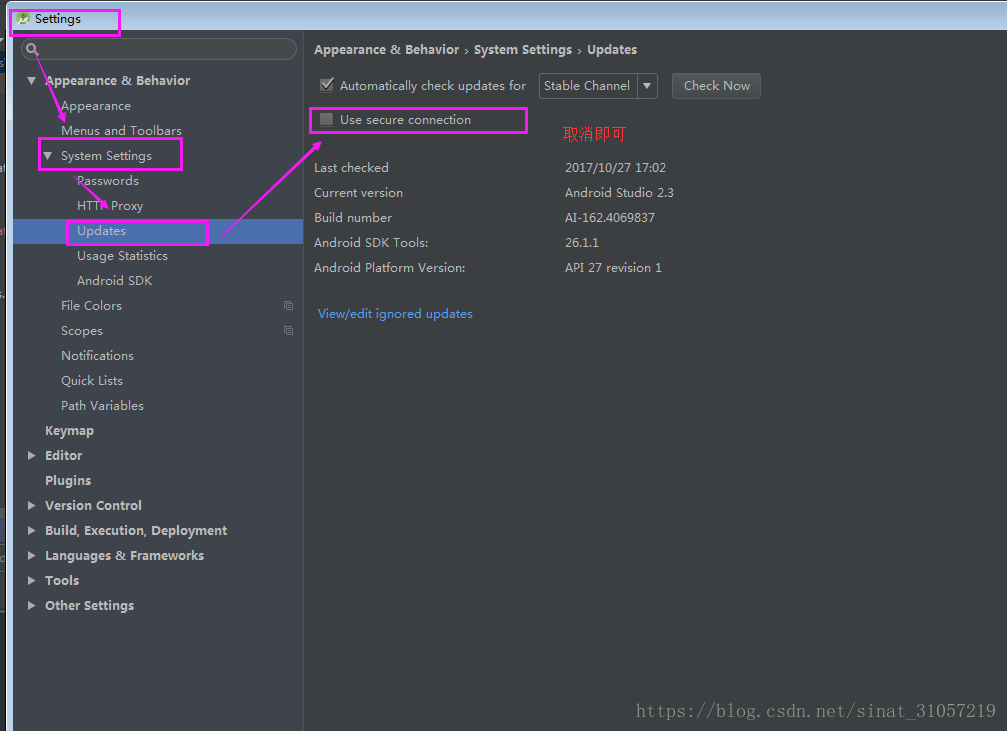Select Appearance in the settings tree
Screen dimensions: 1007x731
(x=96, y=106)
